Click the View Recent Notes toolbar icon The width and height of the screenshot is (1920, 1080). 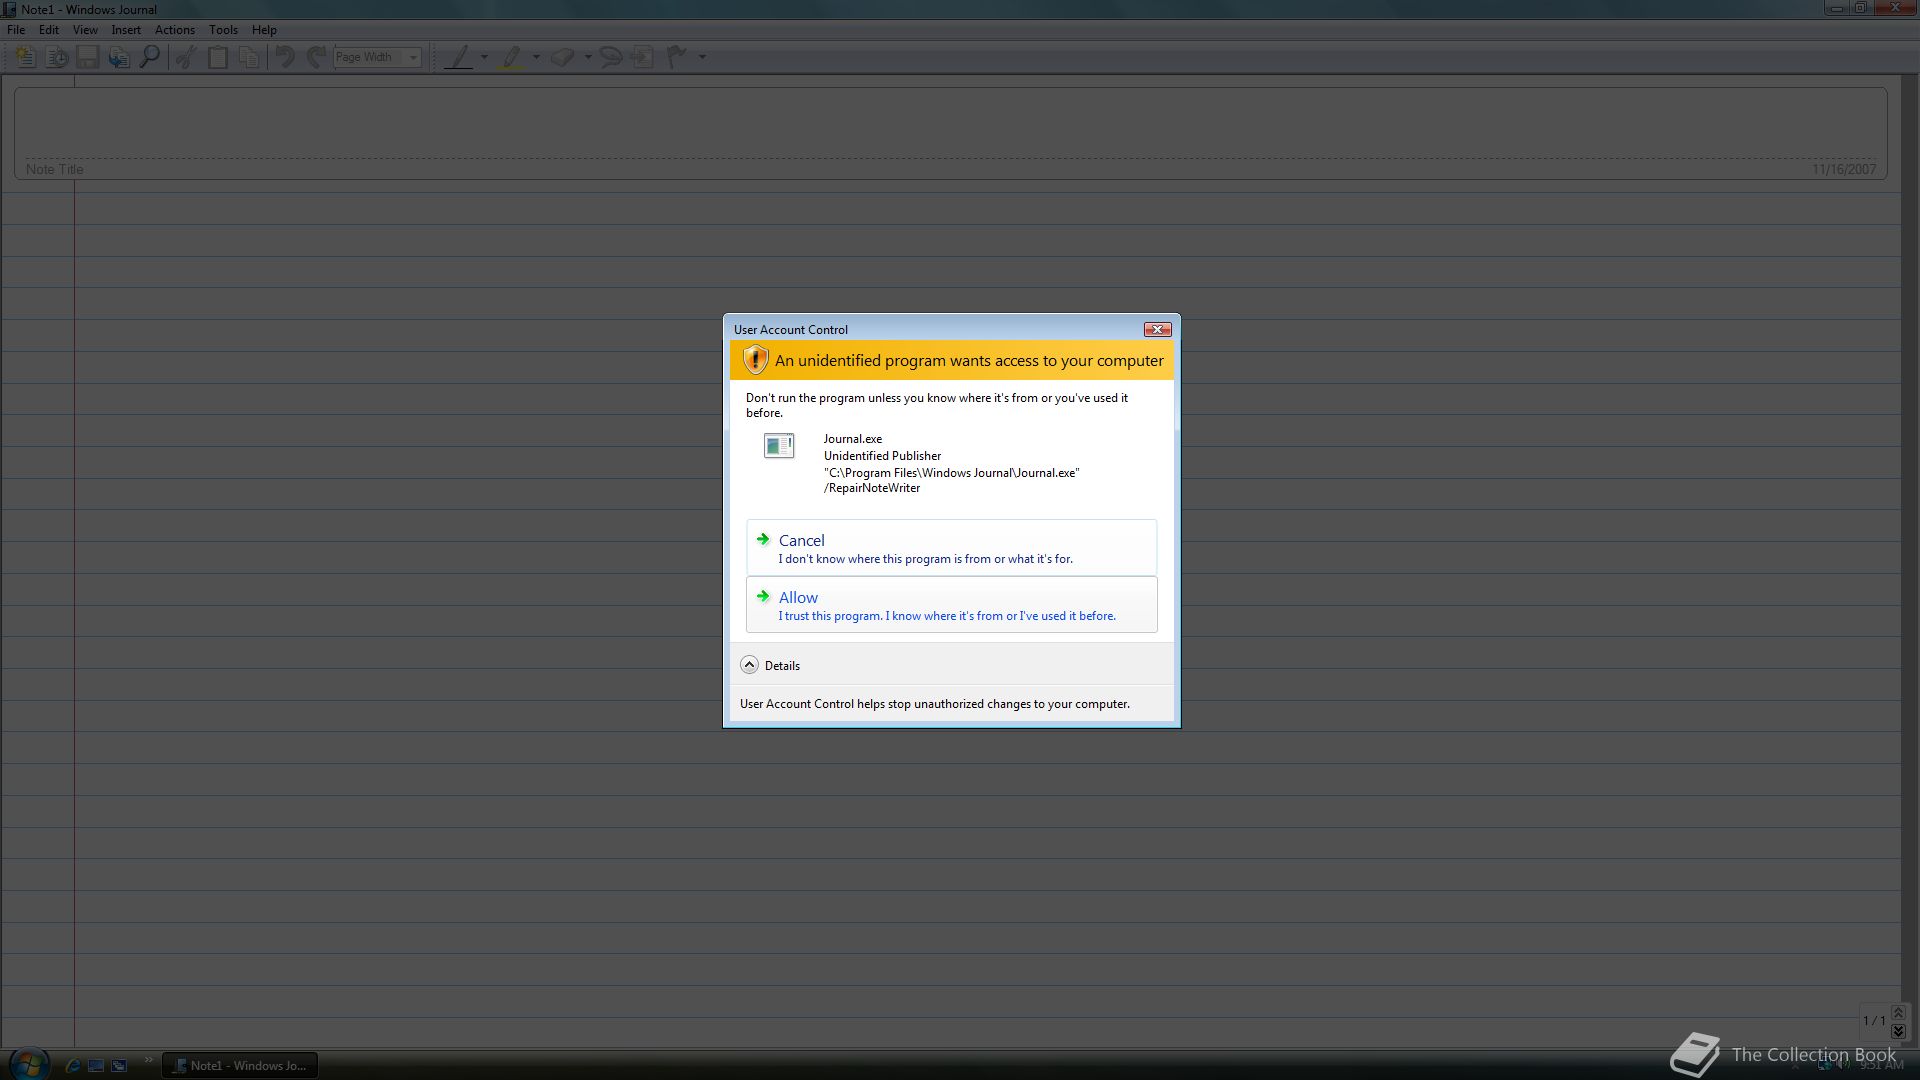(57, 57)
